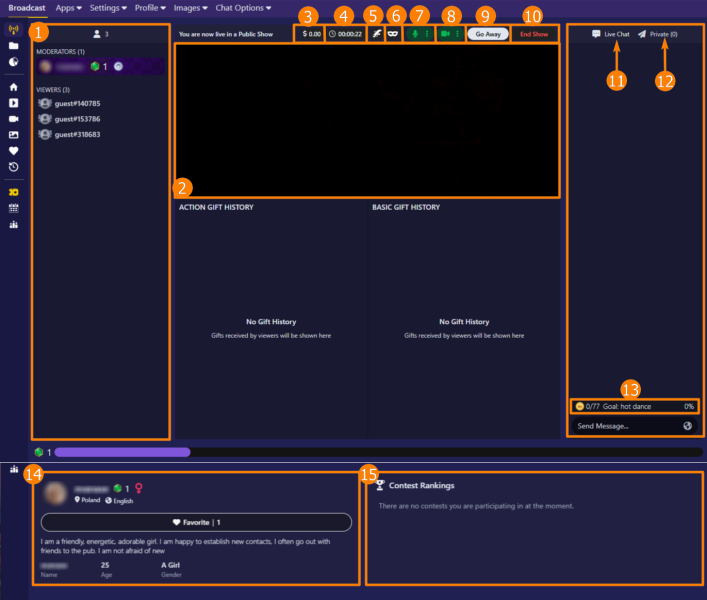This screenshot has height=600, width=707.
Task: Expand the Chat Options dropdown
Action: pyautogui.click(x=243, y=7)
